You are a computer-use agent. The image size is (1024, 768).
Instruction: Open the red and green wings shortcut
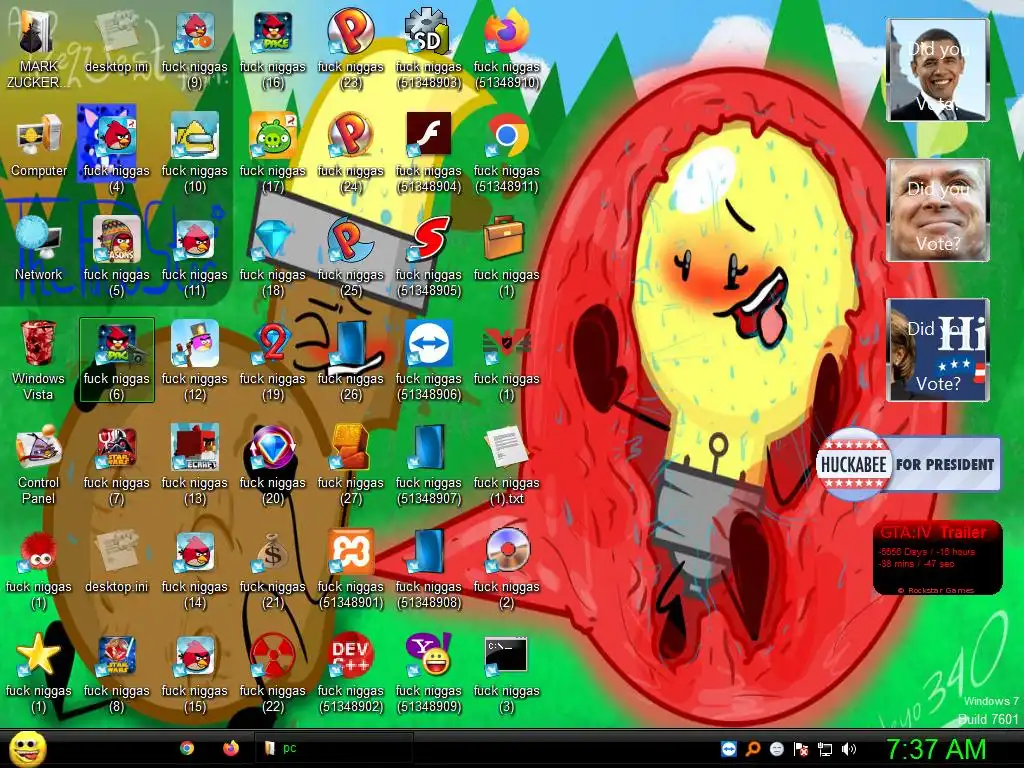(x=507, y=344)
